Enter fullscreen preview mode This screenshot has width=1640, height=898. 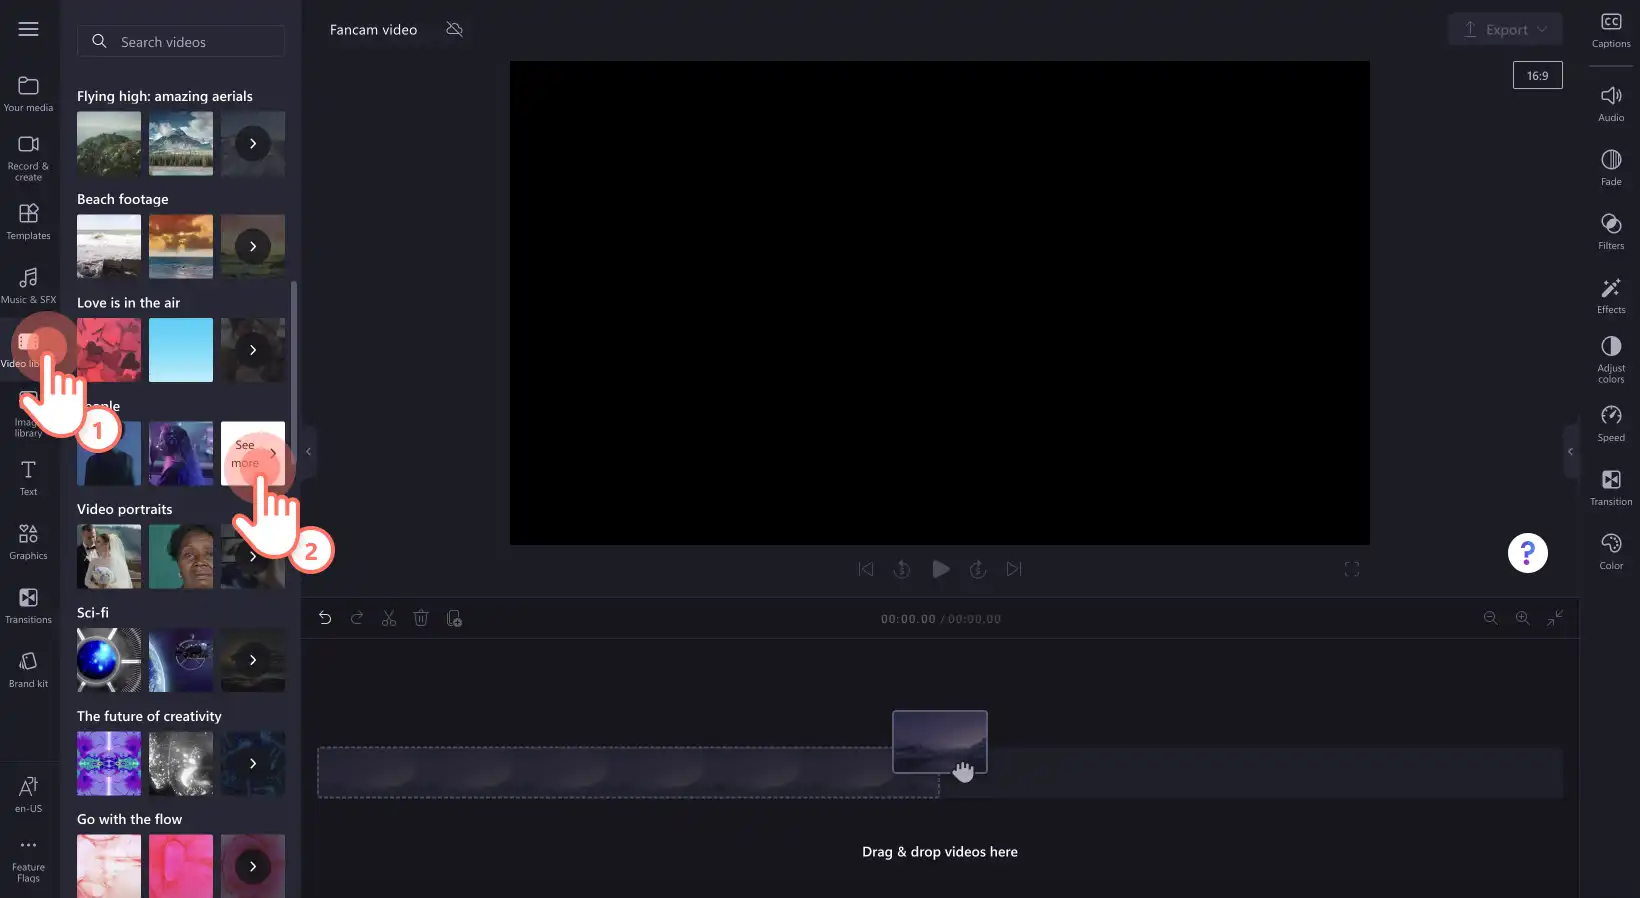[x=1351, y=569]
